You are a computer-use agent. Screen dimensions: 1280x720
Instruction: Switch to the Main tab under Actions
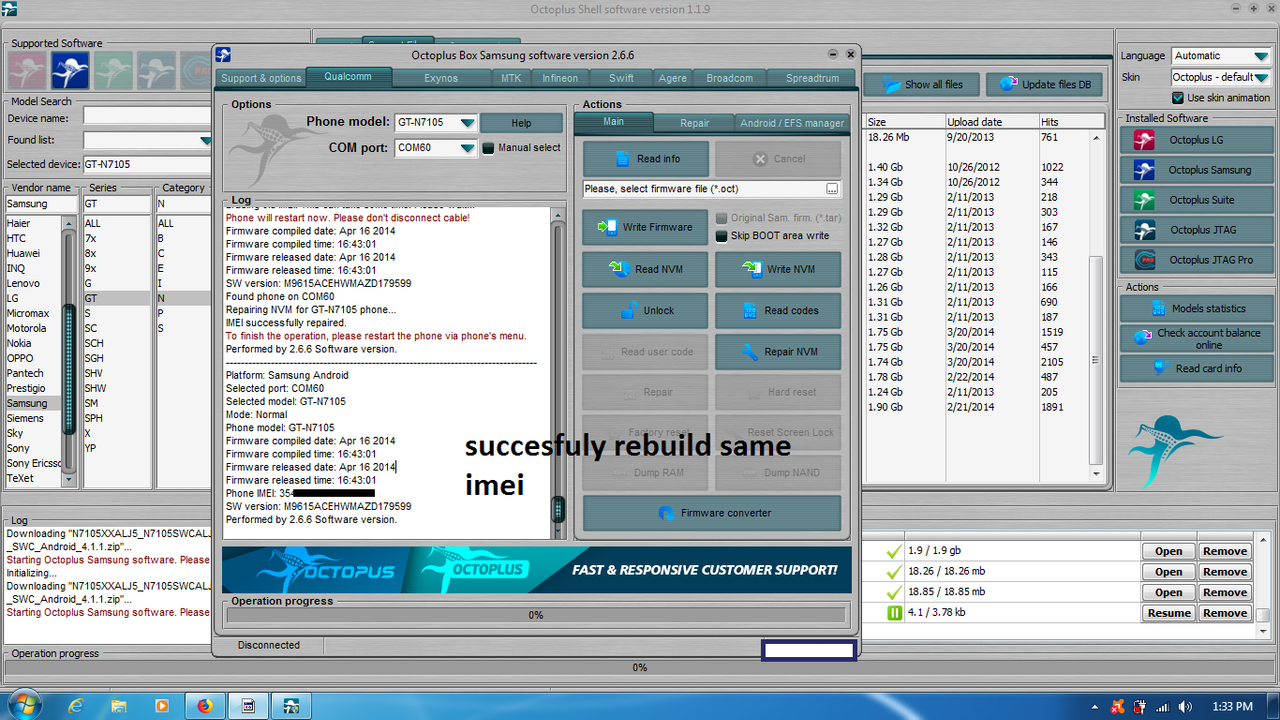(x=613, y=122)
